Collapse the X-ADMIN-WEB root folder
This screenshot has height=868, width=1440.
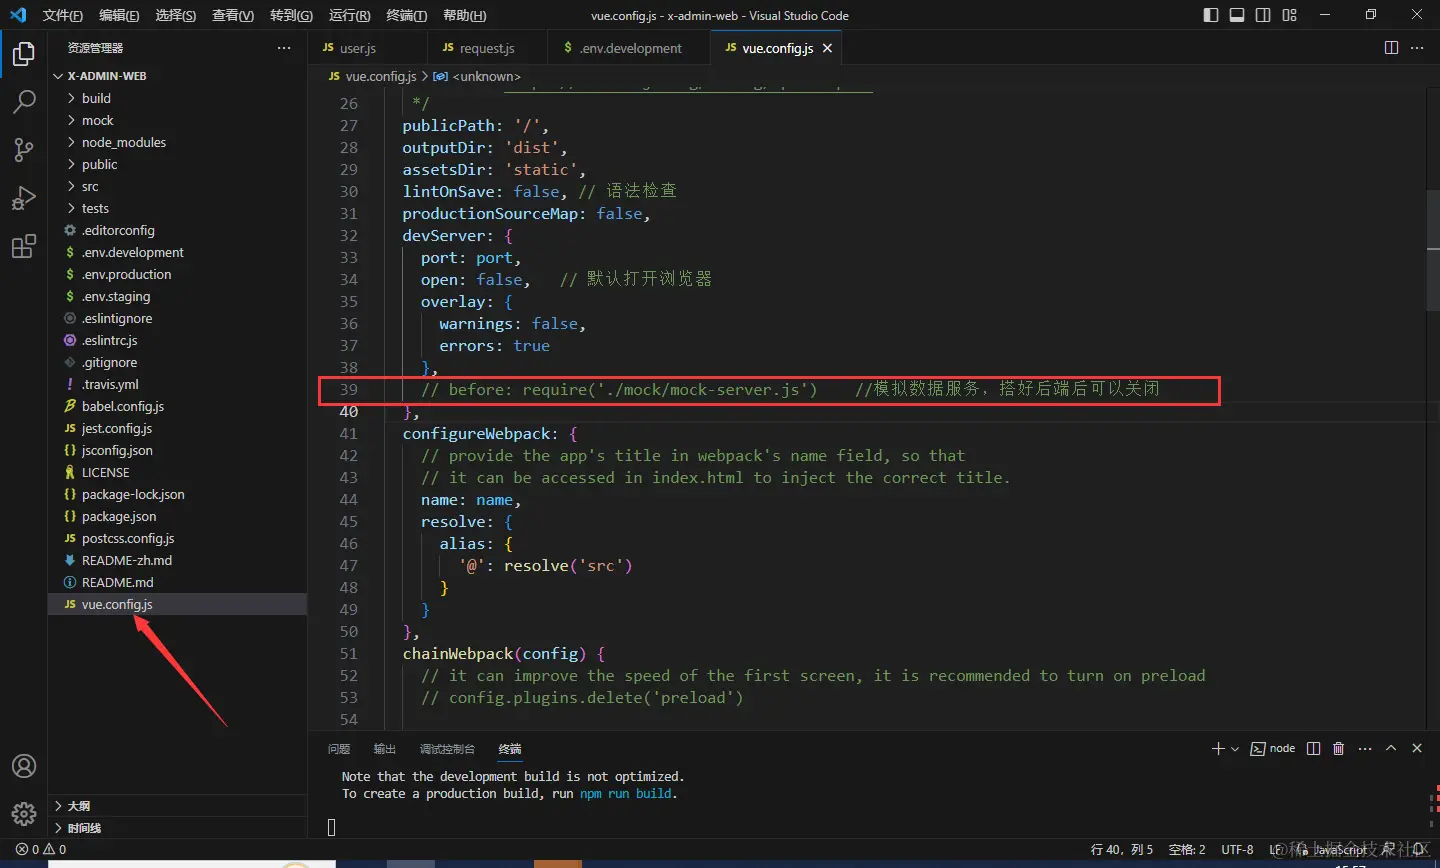pyautogui.click(x=177, y=76)
